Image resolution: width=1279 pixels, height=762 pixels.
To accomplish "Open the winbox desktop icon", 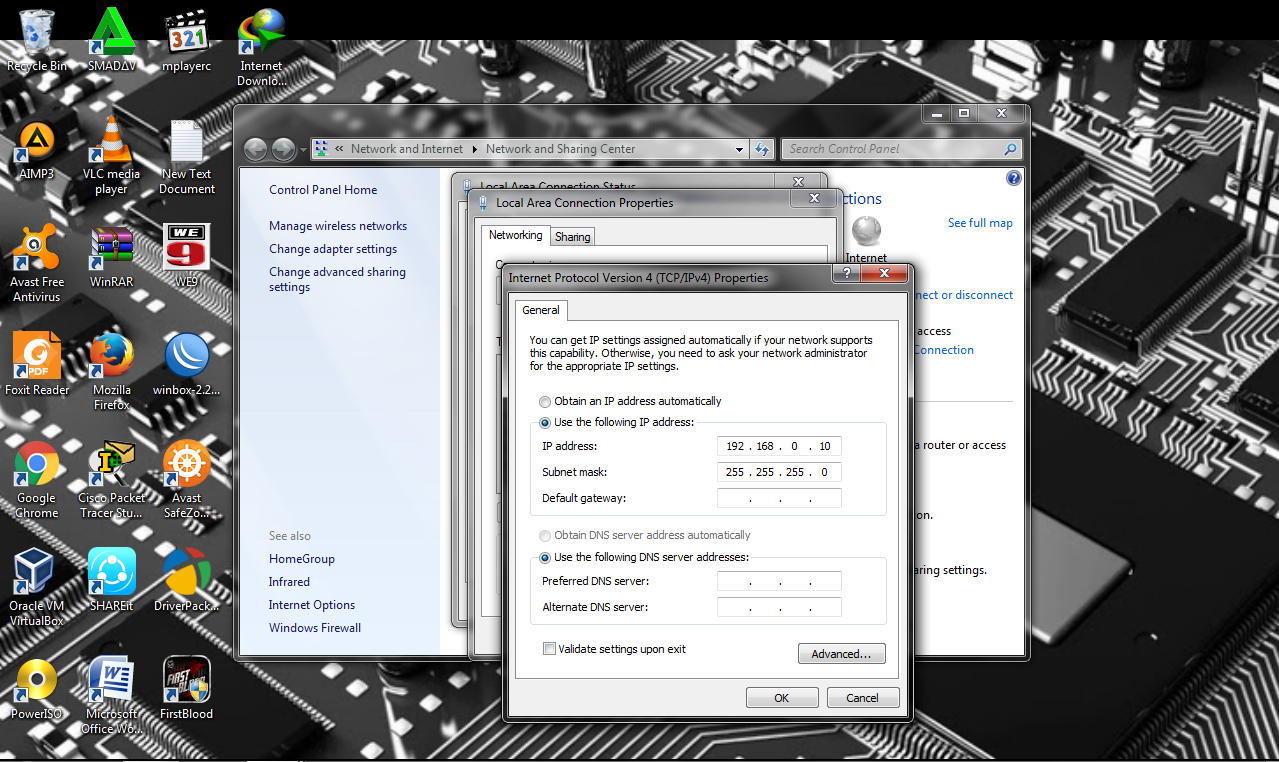I will 187,365.
